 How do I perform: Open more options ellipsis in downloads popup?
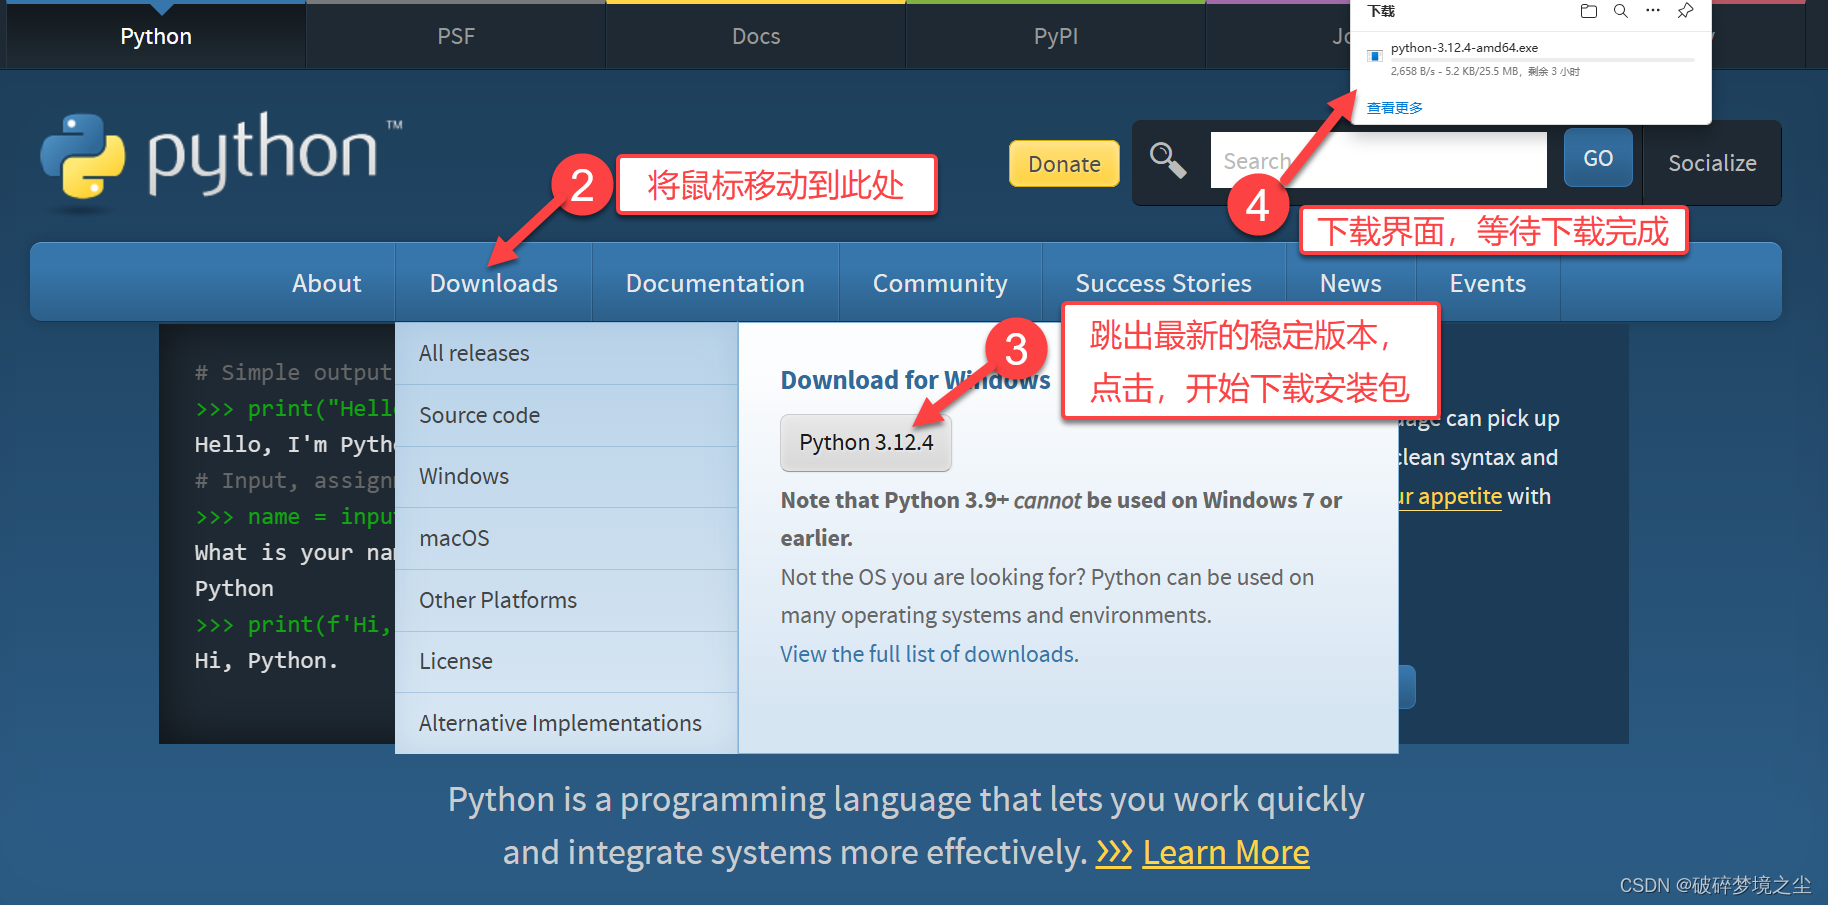pos(1653,11)
